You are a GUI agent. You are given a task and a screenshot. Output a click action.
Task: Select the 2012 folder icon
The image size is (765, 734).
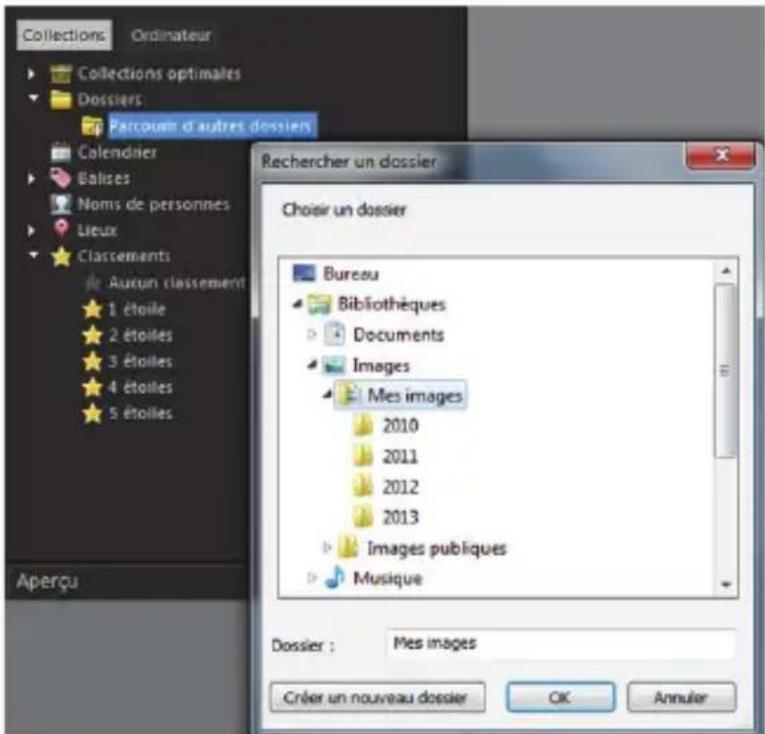[x=362, y=487]
